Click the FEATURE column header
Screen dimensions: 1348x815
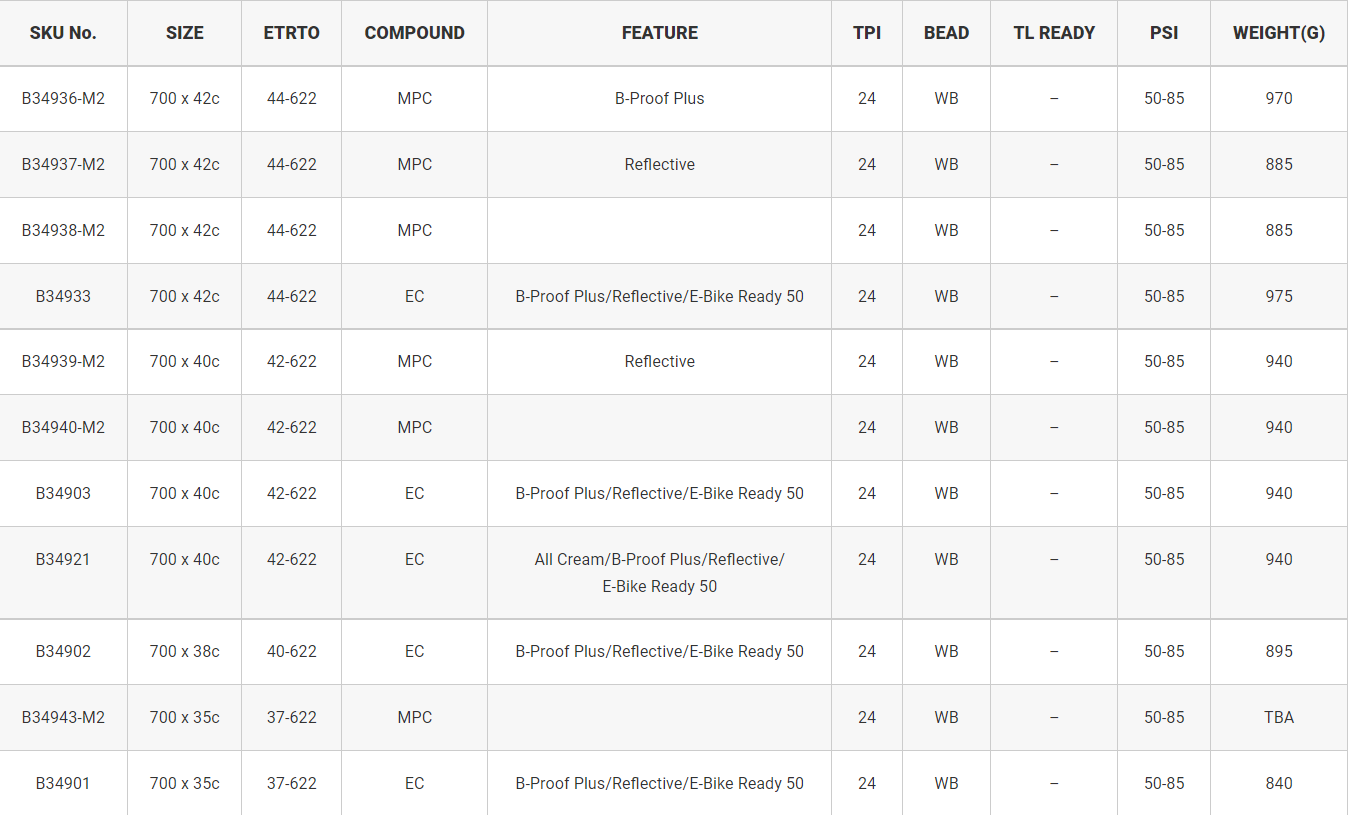click(x=659, y=32)
